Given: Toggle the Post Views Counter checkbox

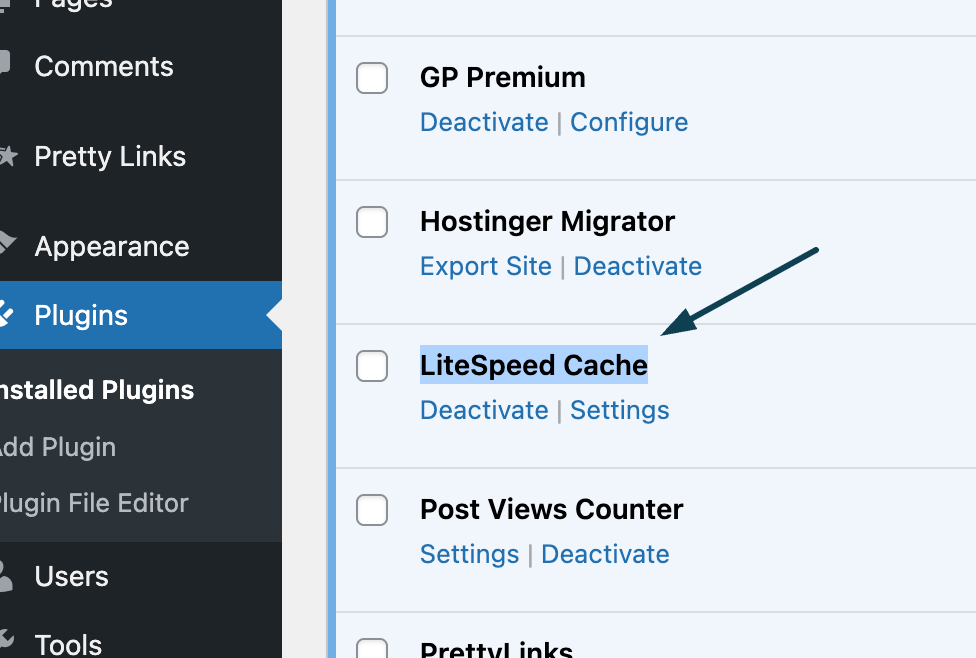Looking at the screenshot, I should [372, 510].
